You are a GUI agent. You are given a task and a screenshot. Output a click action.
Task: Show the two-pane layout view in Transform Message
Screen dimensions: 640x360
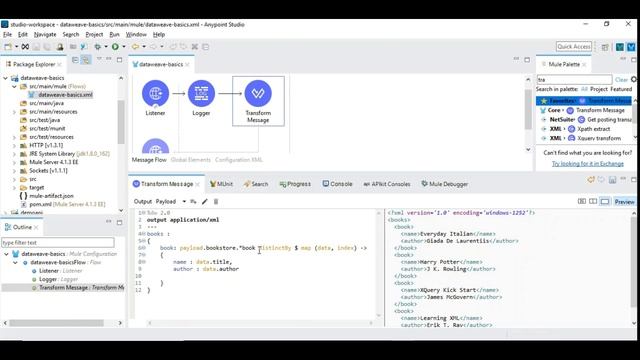click(593, 202)
